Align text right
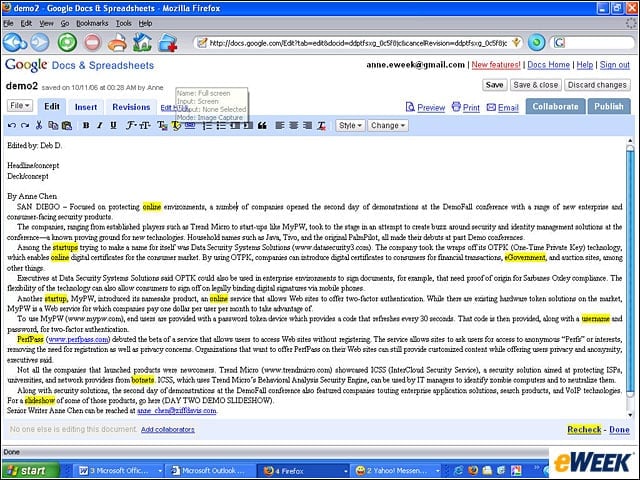Viewport: 640px width, 480px height. tap(307, 126)
